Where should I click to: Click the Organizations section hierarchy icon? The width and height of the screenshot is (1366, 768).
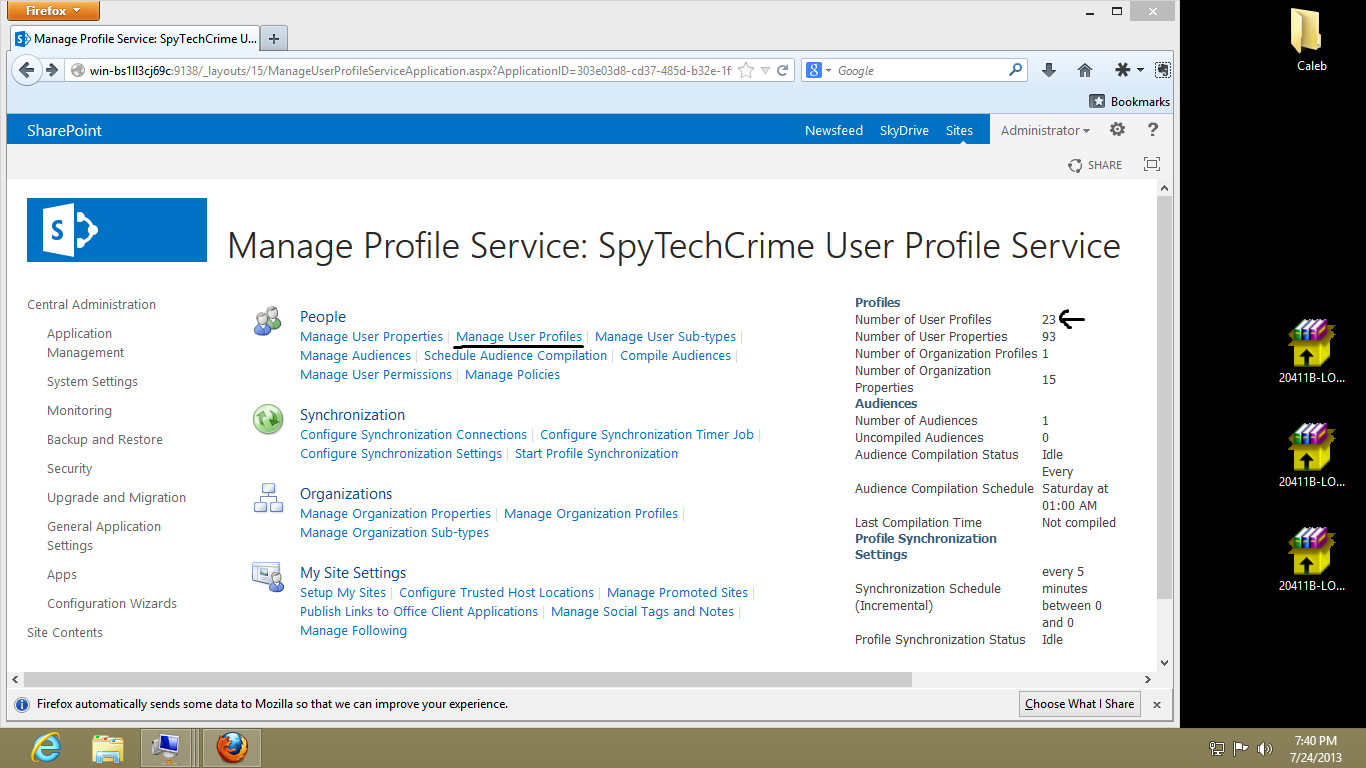(268, 498)
